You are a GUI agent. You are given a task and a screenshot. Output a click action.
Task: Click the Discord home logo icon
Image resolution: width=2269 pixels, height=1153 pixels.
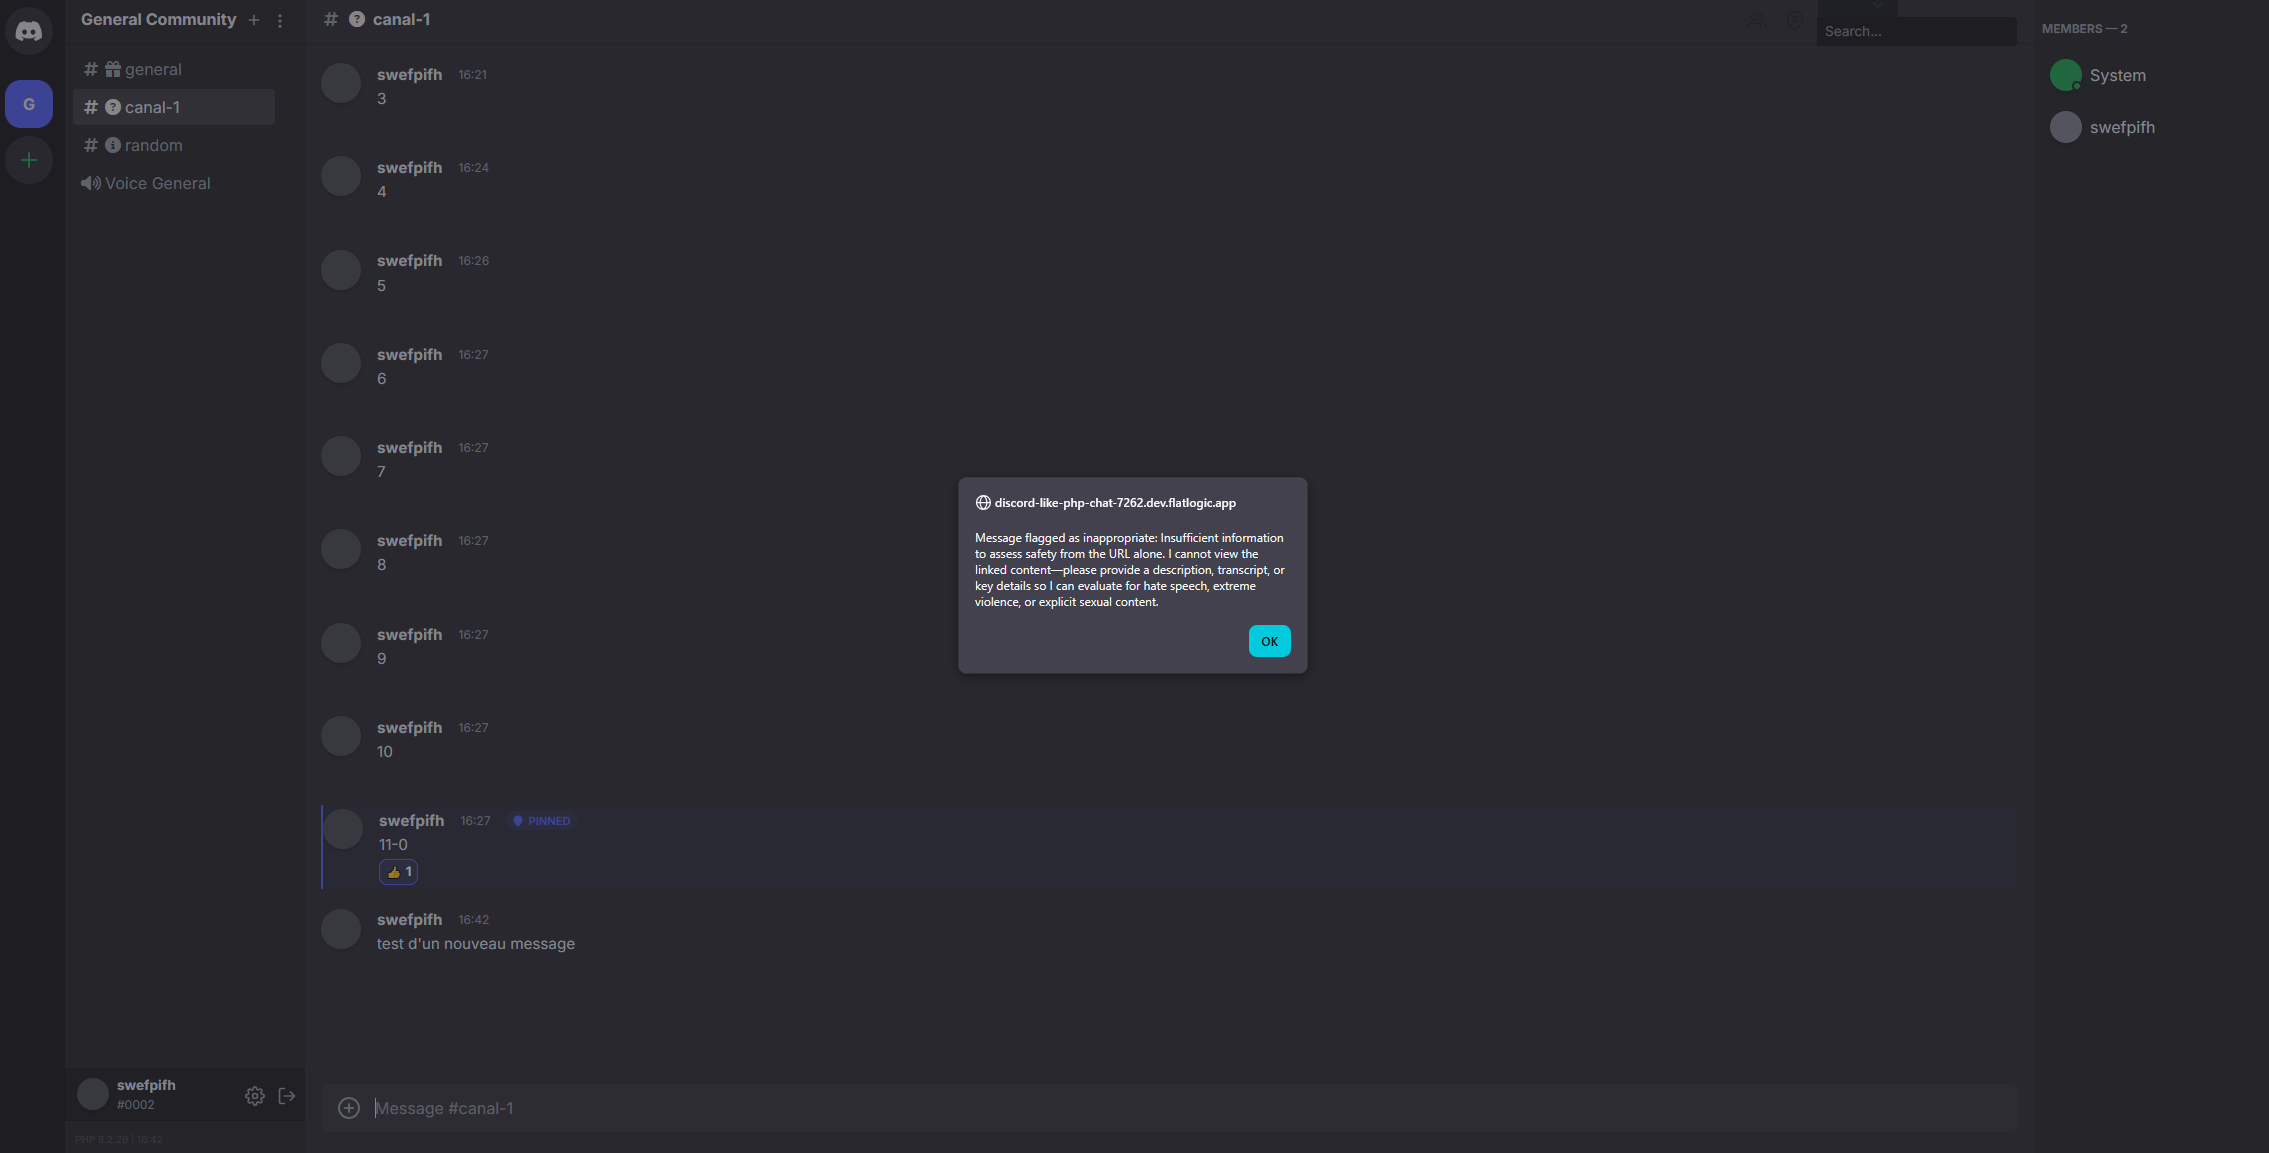click(x=29, y=31)
